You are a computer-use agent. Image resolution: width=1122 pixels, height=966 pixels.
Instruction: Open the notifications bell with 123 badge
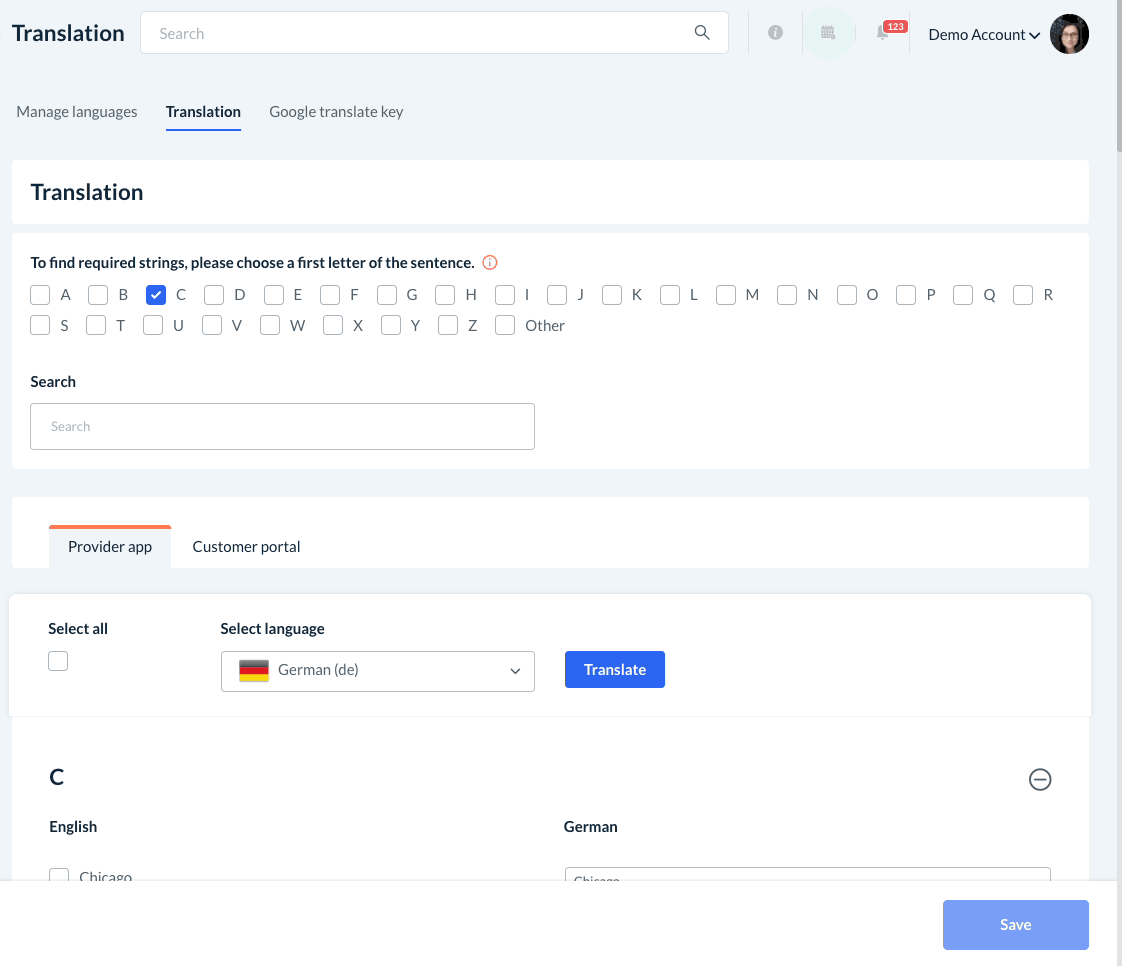coord(883,33)
